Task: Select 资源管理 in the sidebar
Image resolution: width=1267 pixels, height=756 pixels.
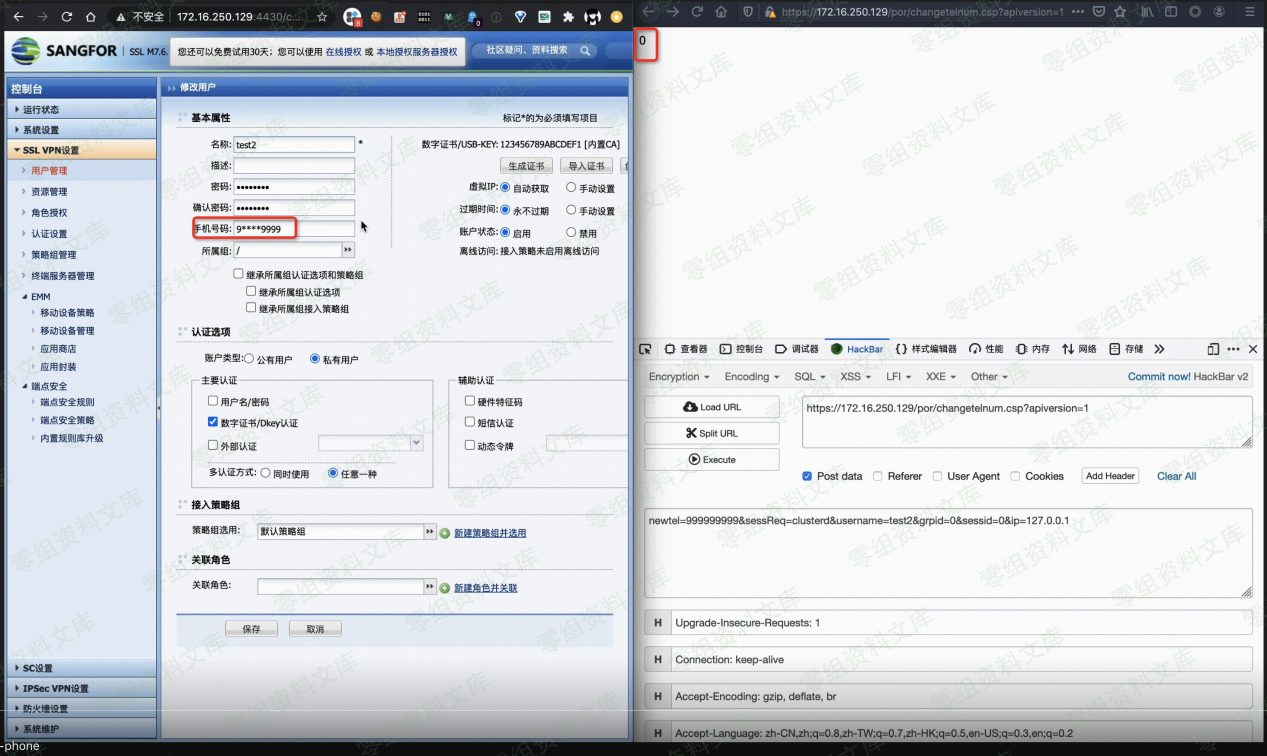Action: tap(49, 192)
